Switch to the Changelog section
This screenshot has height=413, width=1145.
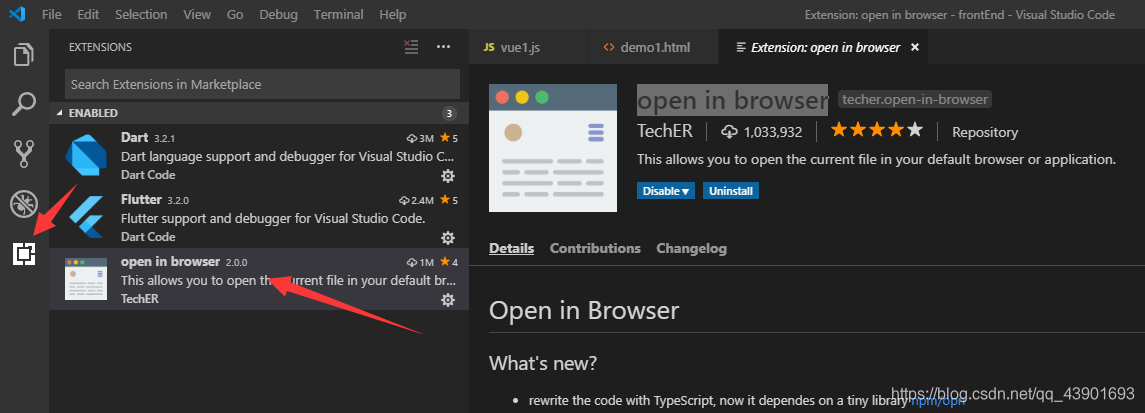pos(692,249)
